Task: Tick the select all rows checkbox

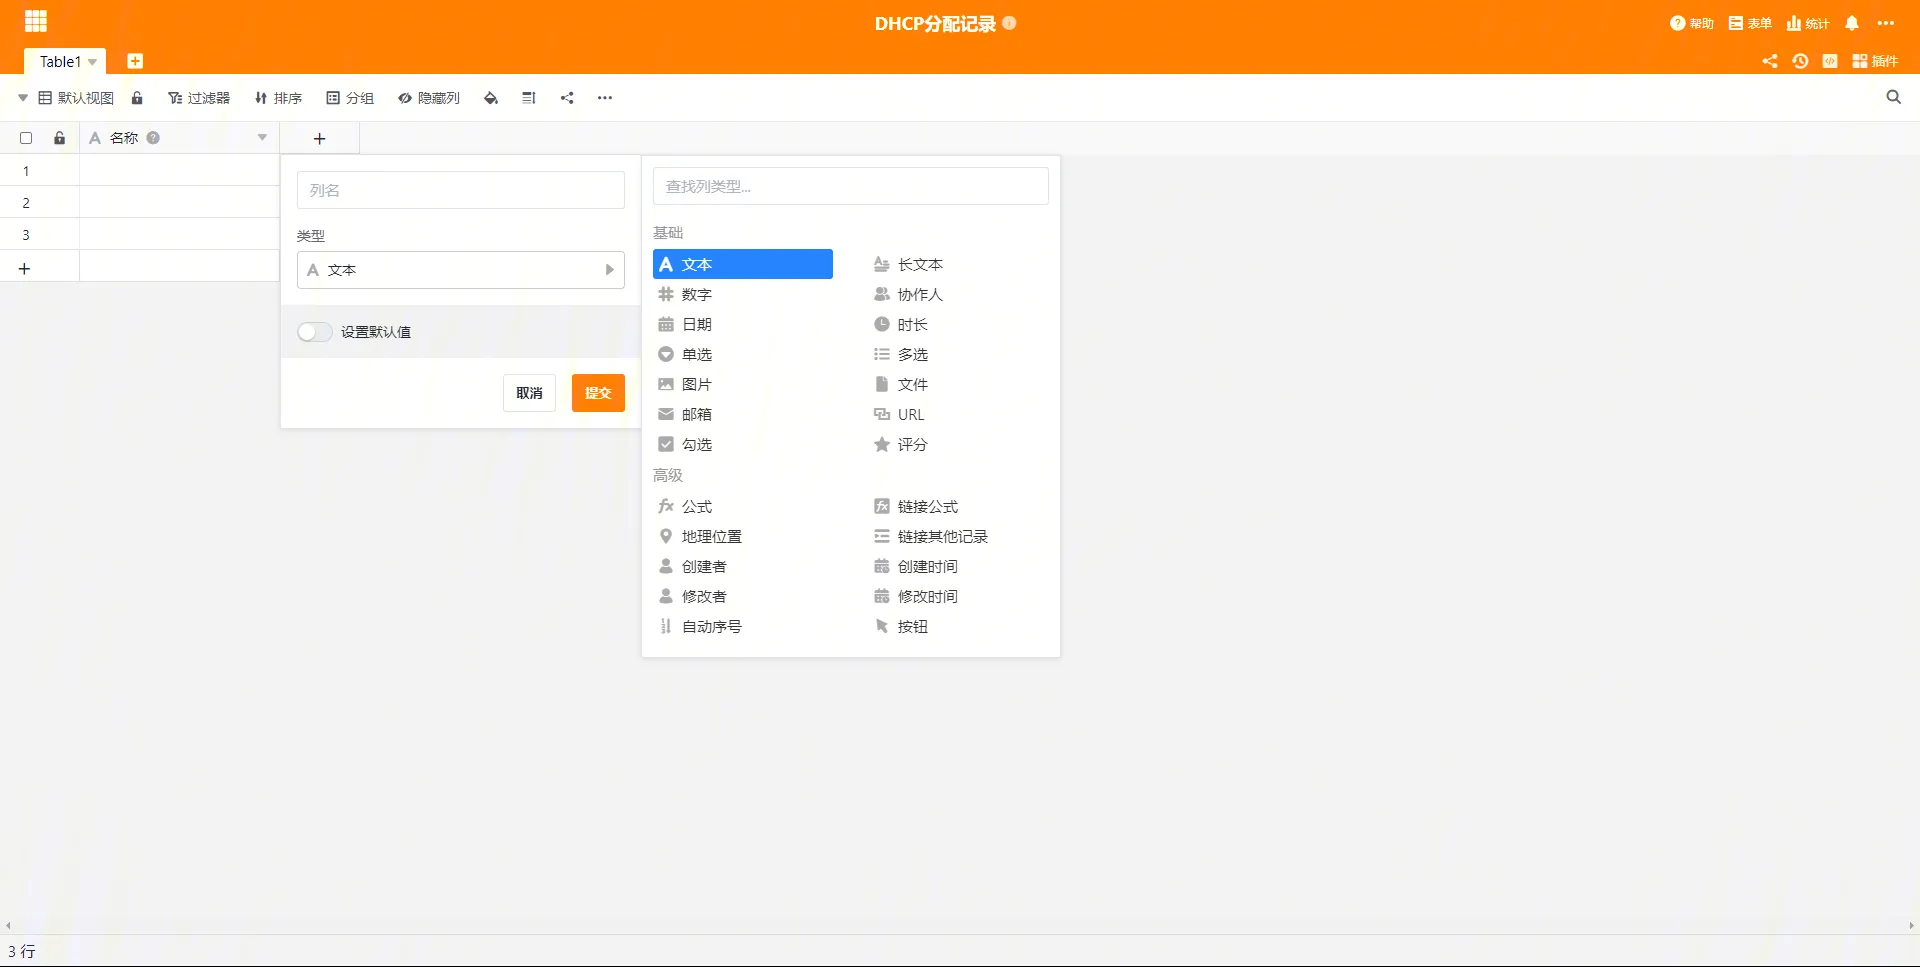Action: pos(26,138)
